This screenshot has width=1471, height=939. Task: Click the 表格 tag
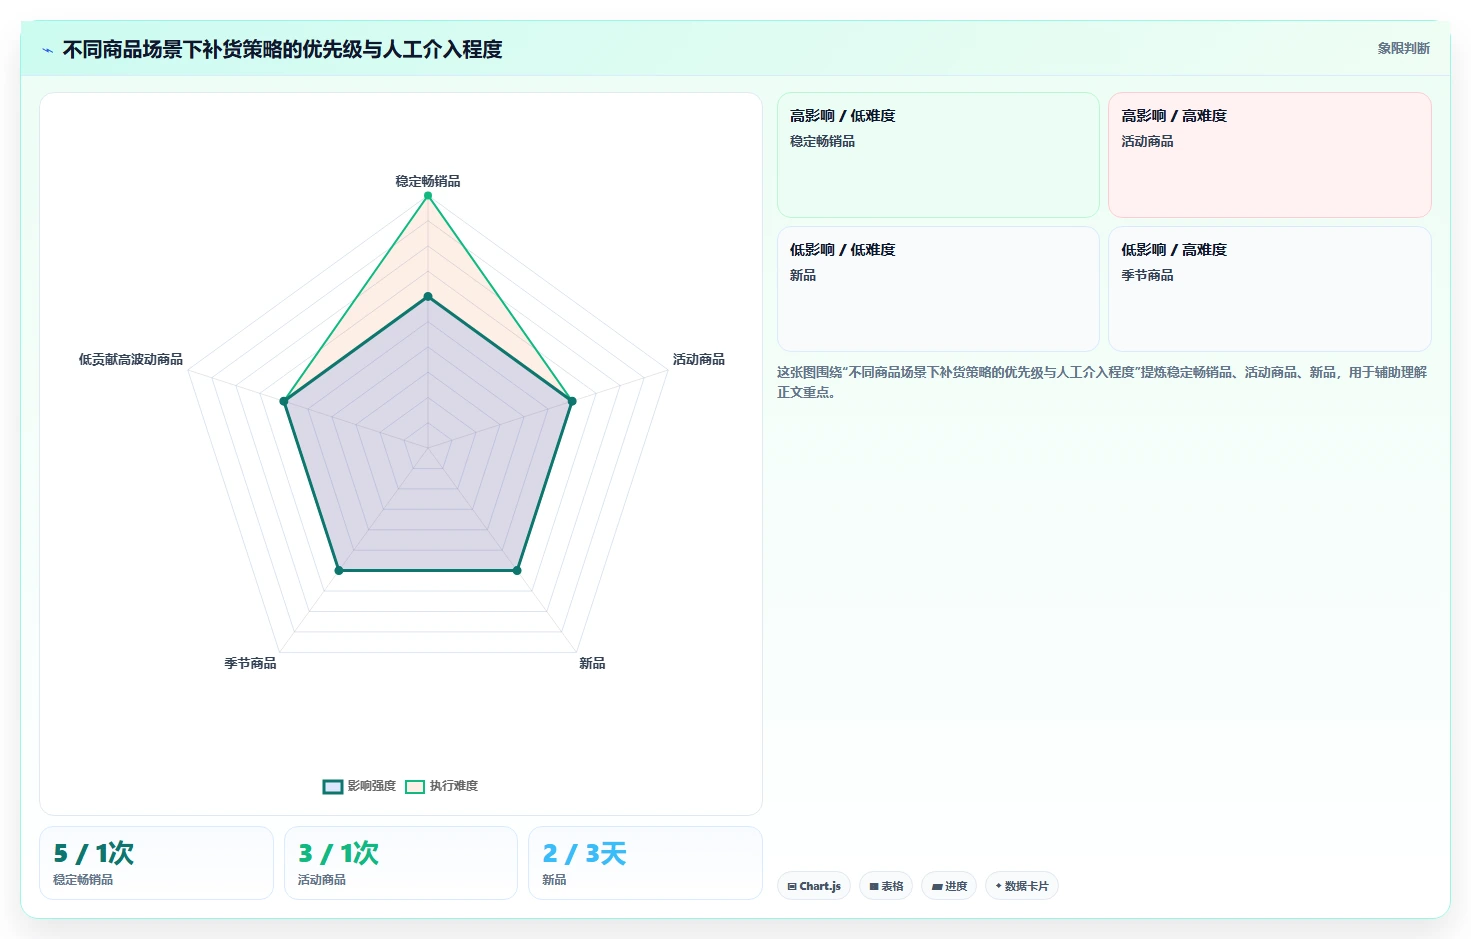(x=886, y=886)
